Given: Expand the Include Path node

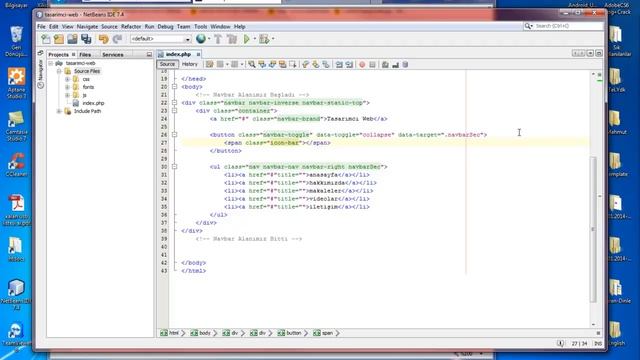Looking at the screenshot, I should click(59, 111).
